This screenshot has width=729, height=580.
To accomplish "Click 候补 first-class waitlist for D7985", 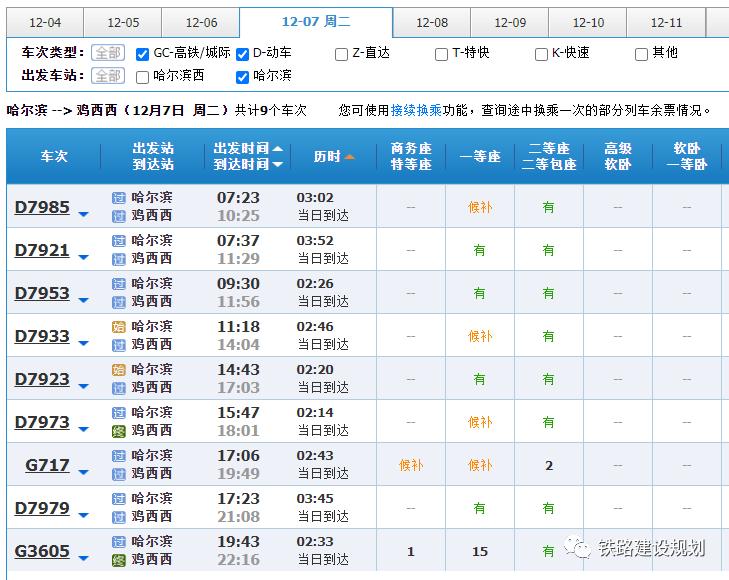I will click(480, 207).
